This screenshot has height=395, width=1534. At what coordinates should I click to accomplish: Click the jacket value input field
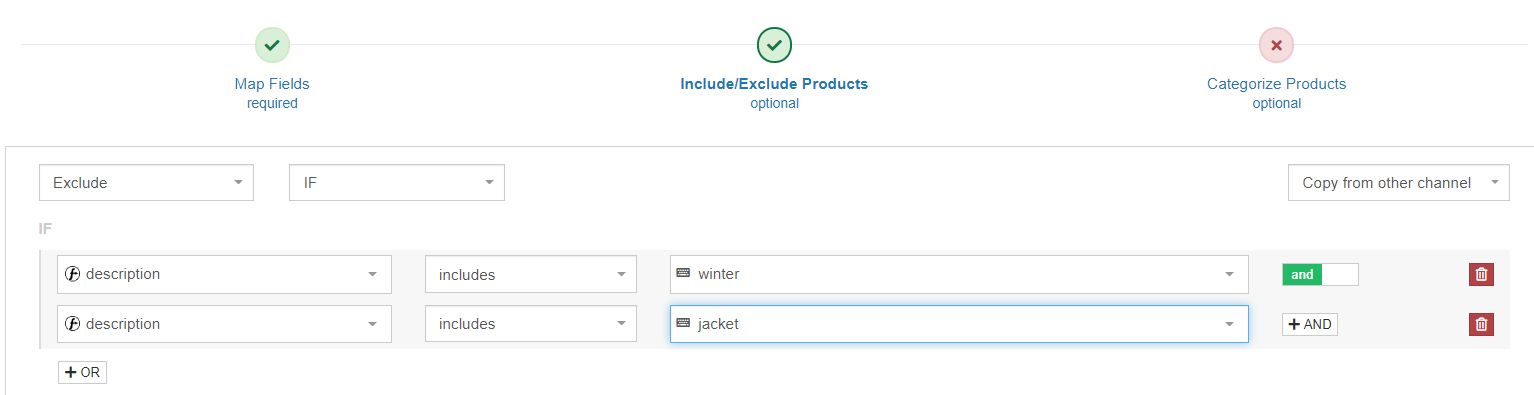(959, 324)
